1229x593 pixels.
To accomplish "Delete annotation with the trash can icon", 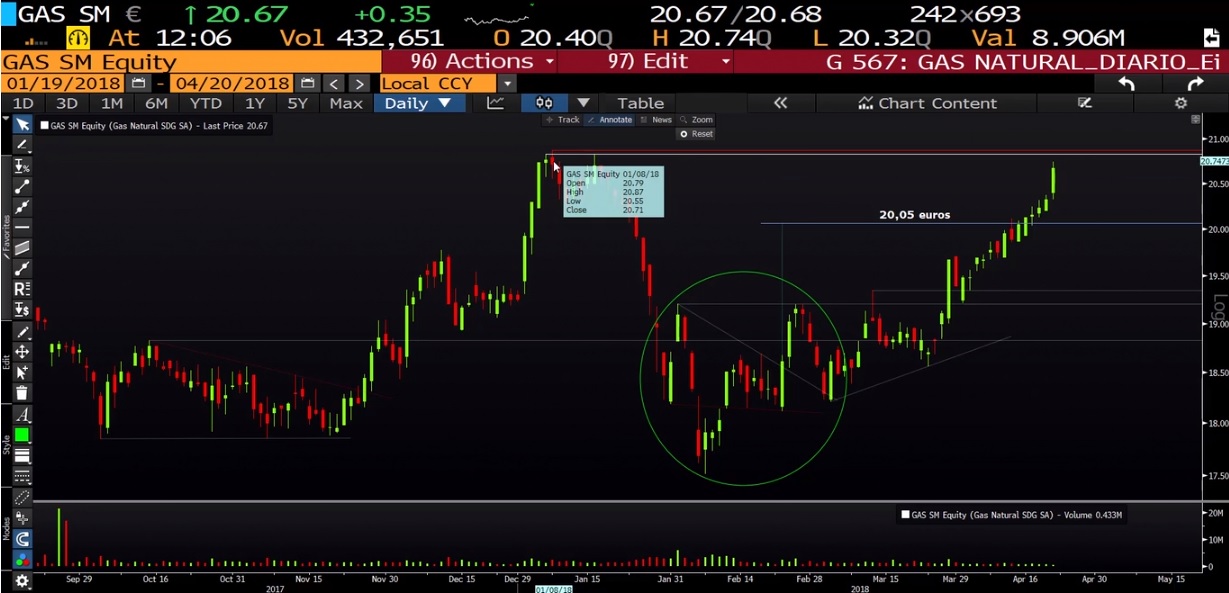I will [x=21, y=393].
